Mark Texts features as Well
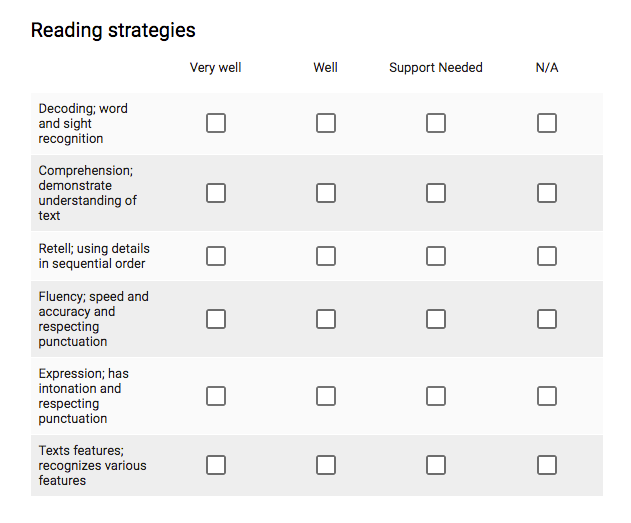The width and height of the screenshot is (631, 523). pos(326,465)
